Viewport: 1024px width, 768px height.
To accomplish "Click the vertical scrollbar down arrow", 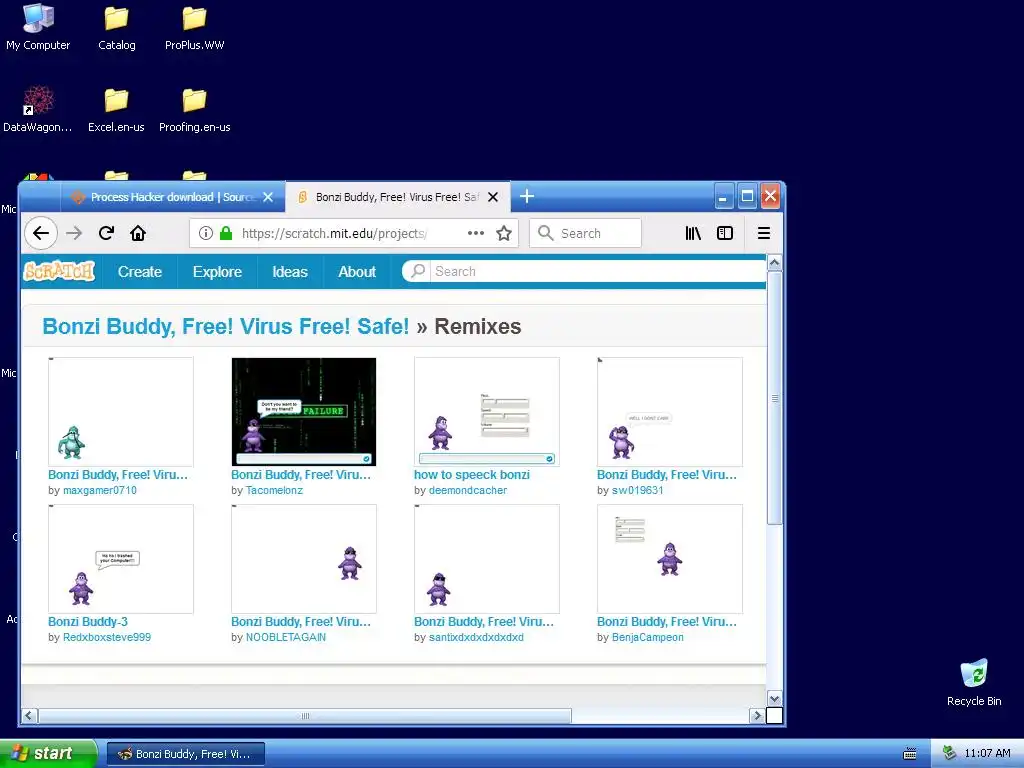I will pyautogui.click(x=775, y=699).
